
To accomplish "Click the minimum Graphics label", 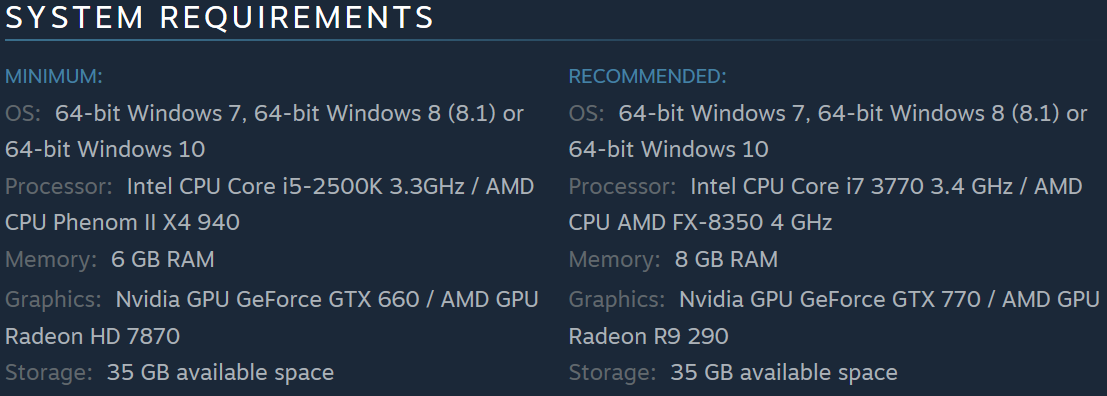I will tap(54, 299).
